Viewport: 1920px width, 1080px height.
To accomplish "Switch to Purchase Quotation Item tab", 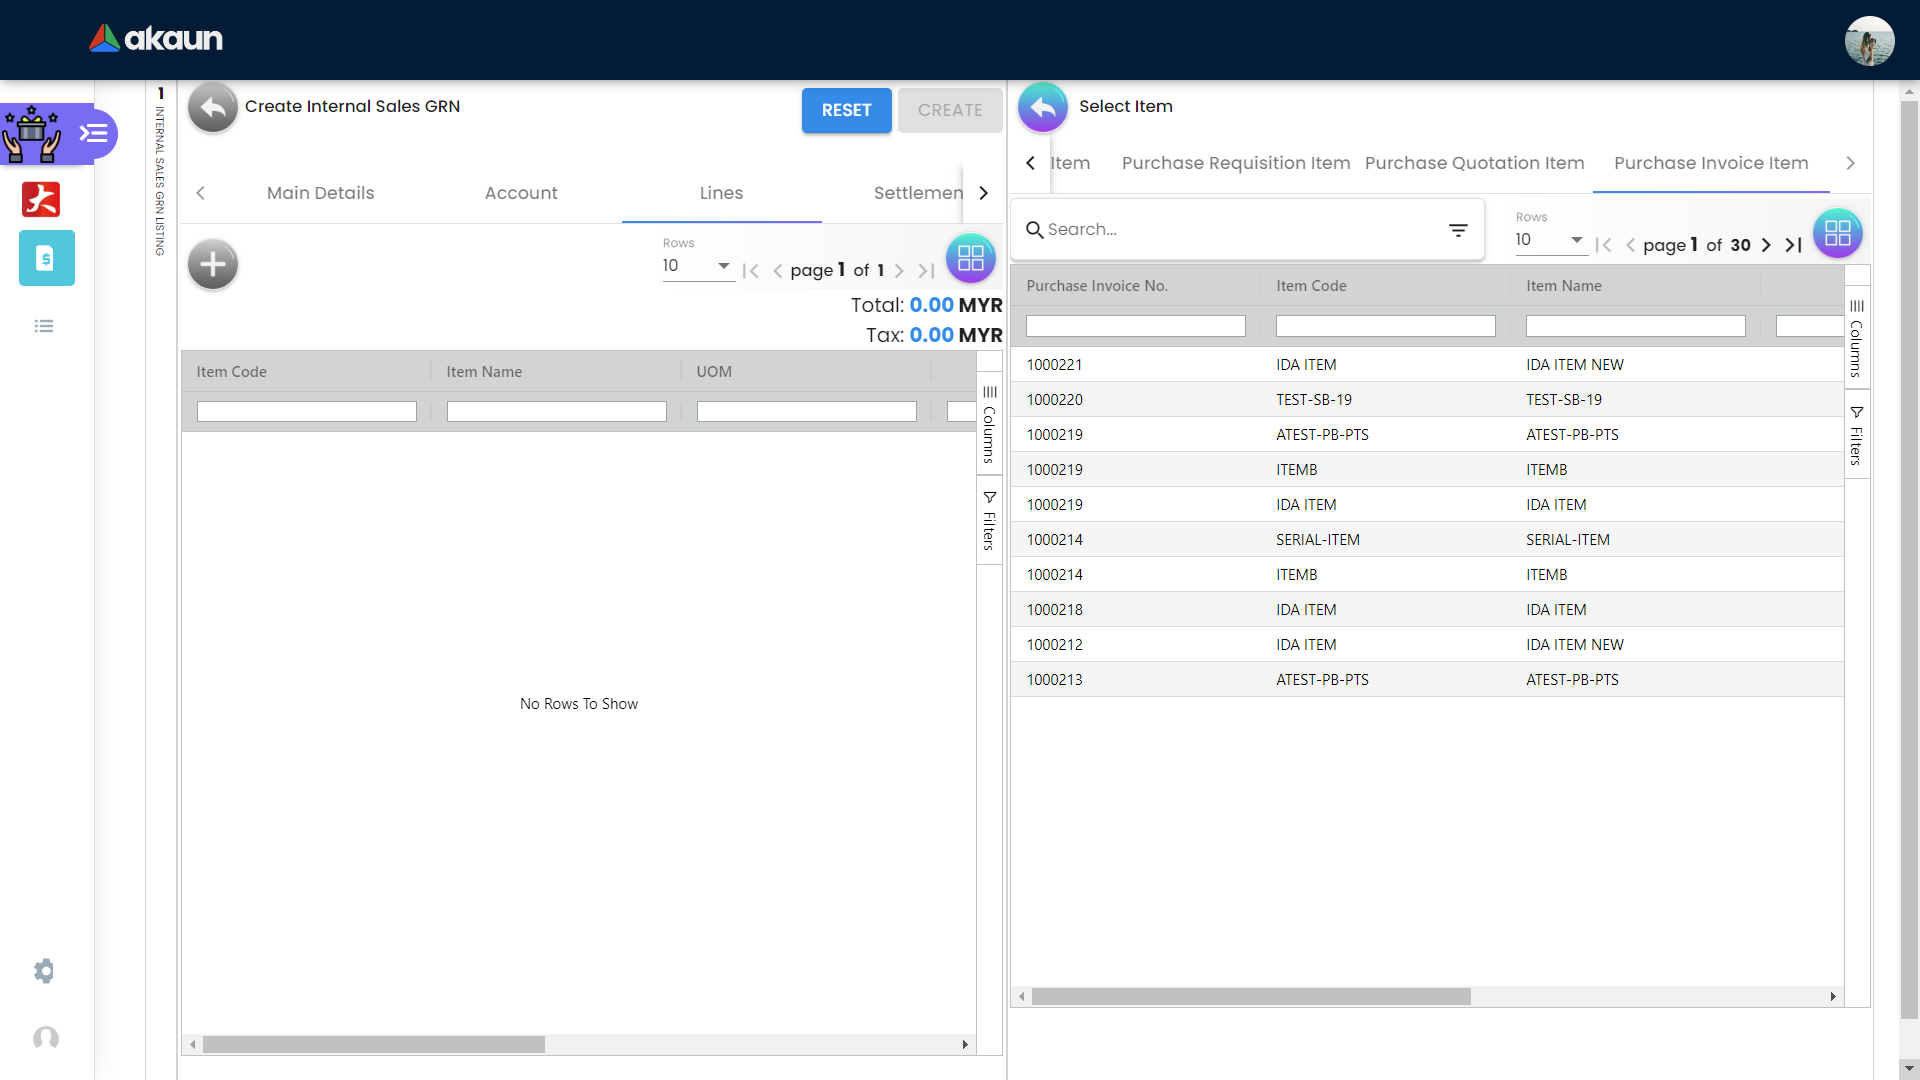I will tap(1474, 163).
